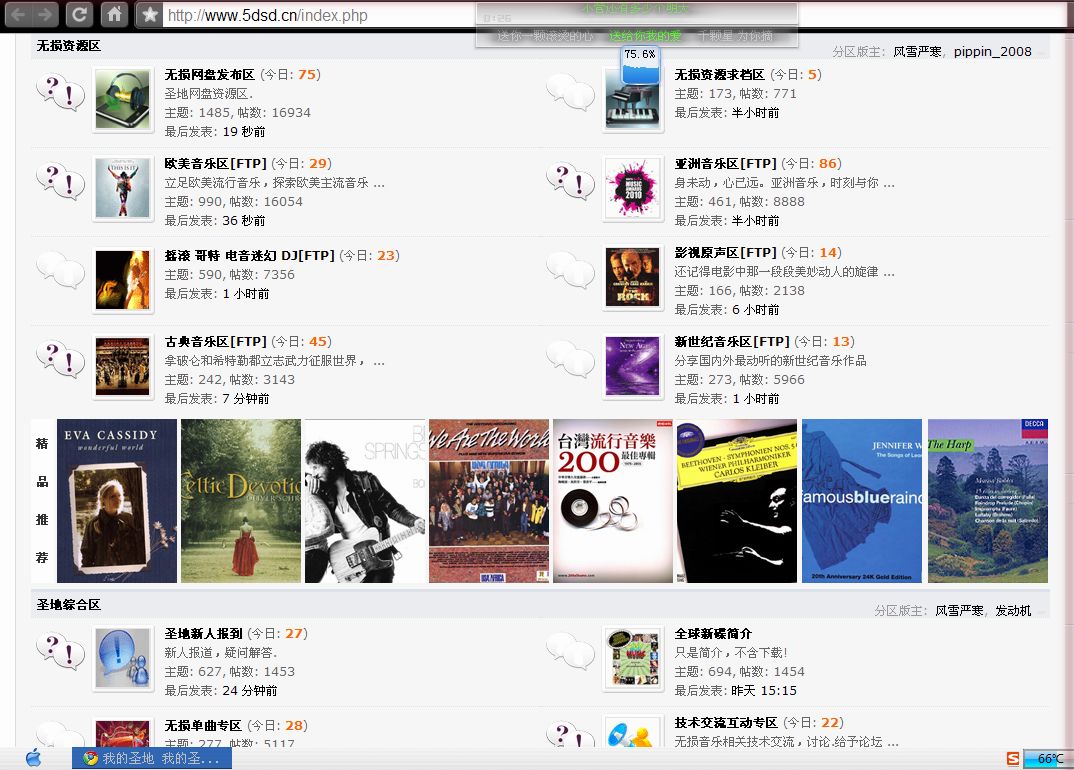View moderator 风雪严寒 in 无损资源区 header
1074x770 pixels.
tap(917, 51)
